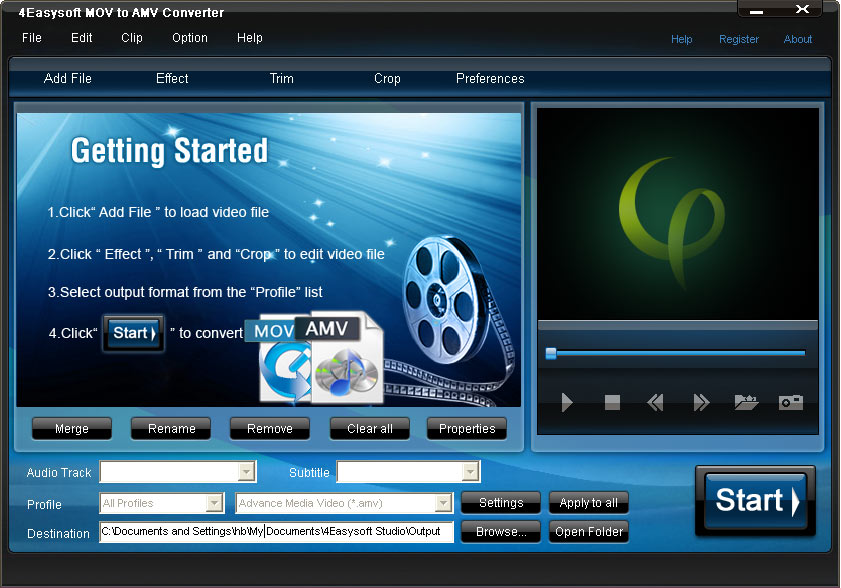841x588 pixels.
Task: Take a snapshot with the camera icon
Action: (790, 402)
